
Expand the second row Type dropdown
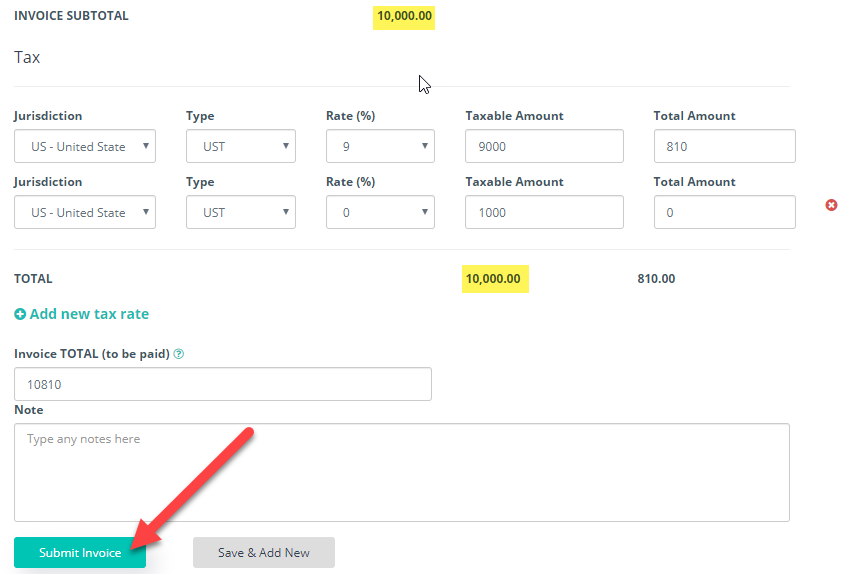241,212
